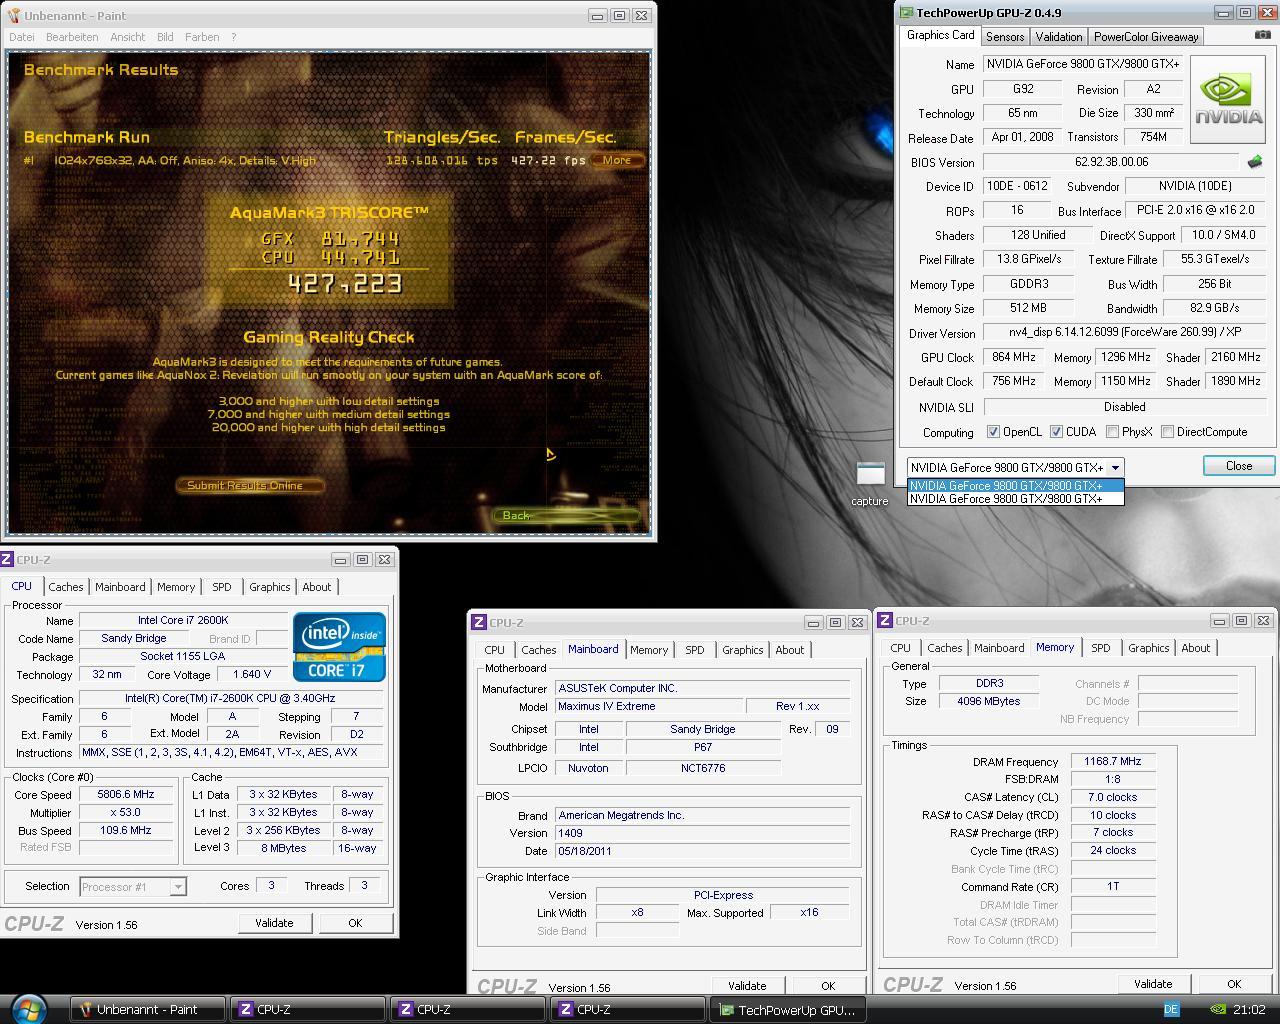Open Memory tab in CPU-Z Mainboard window
1280x1024 pixels.
point(649,650)
